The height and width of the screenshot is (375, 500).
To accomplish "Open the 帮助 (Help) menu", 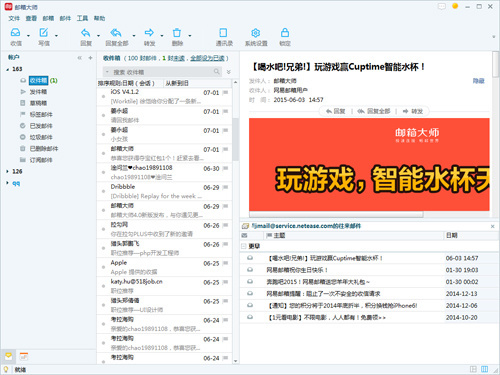I will tap(99, 18).
